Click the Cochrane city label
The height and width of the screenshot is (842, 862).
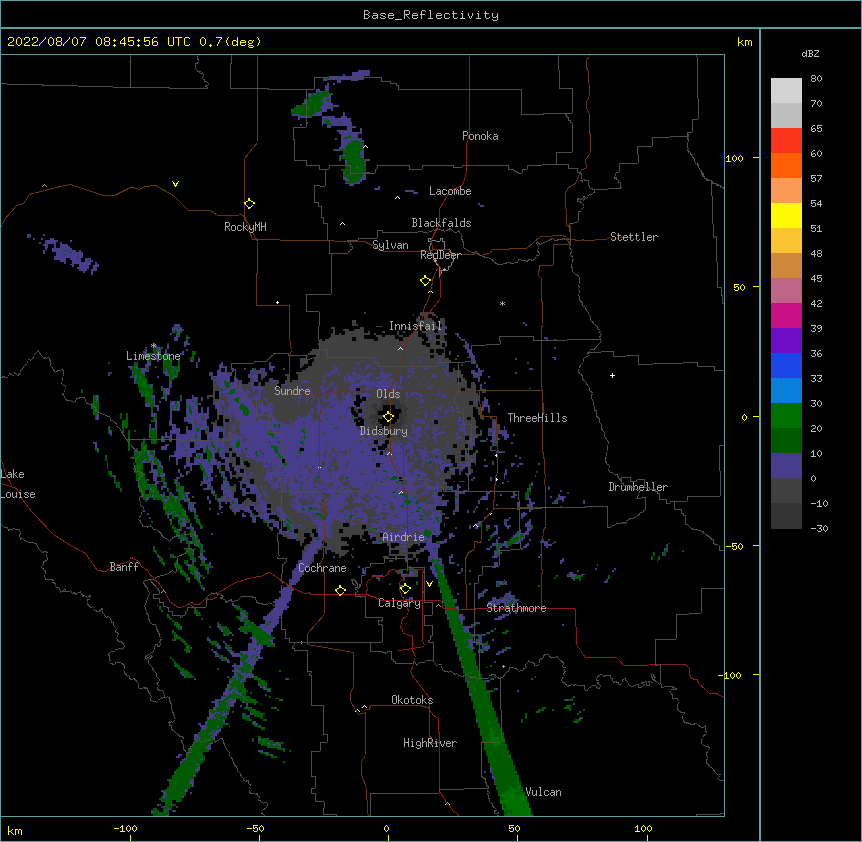322,568
